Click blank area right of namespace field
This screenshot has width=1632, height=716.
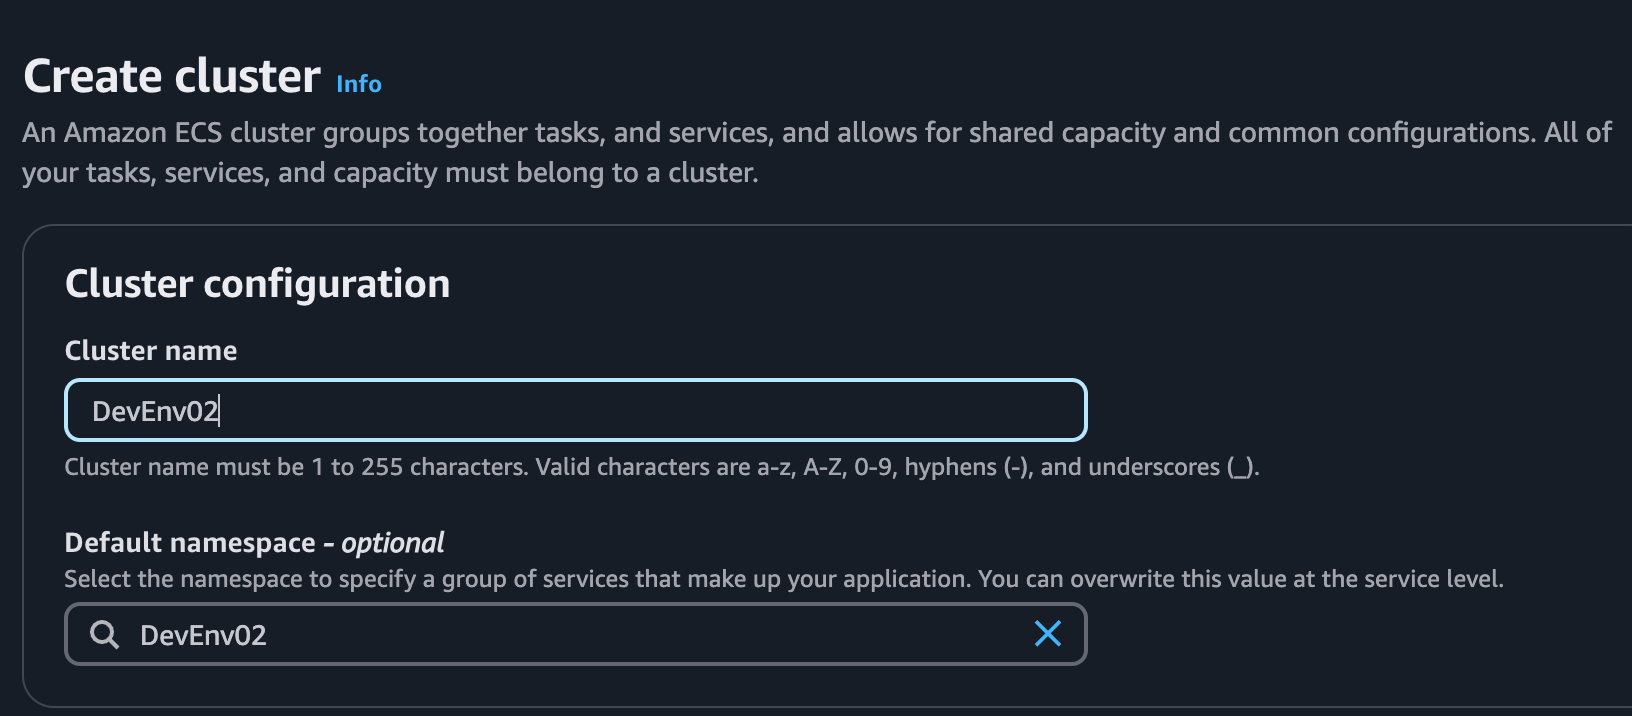click(x=1350, y=635)
